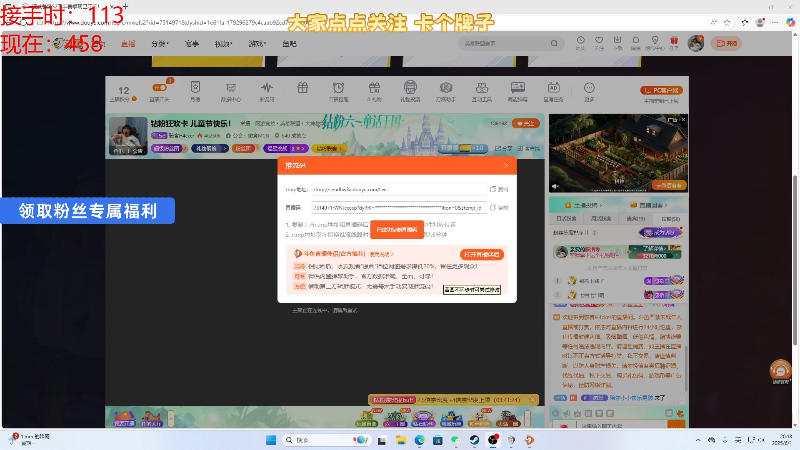
Task: Copy the rtmp address
Action: click(x=499, y=189)
